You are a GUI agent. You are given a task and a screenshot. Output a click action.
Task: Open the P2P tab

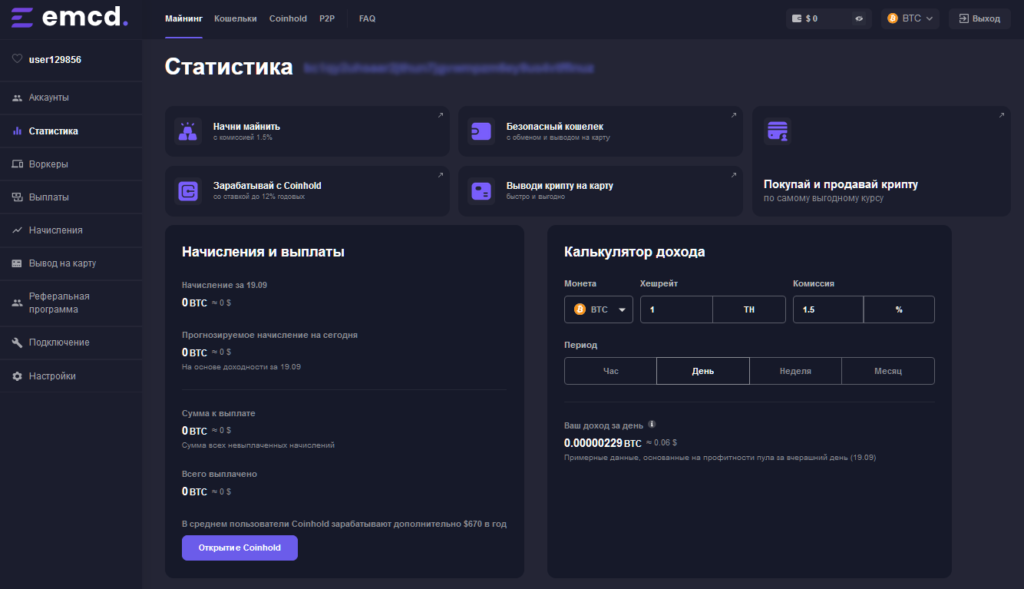click(327, 18)
